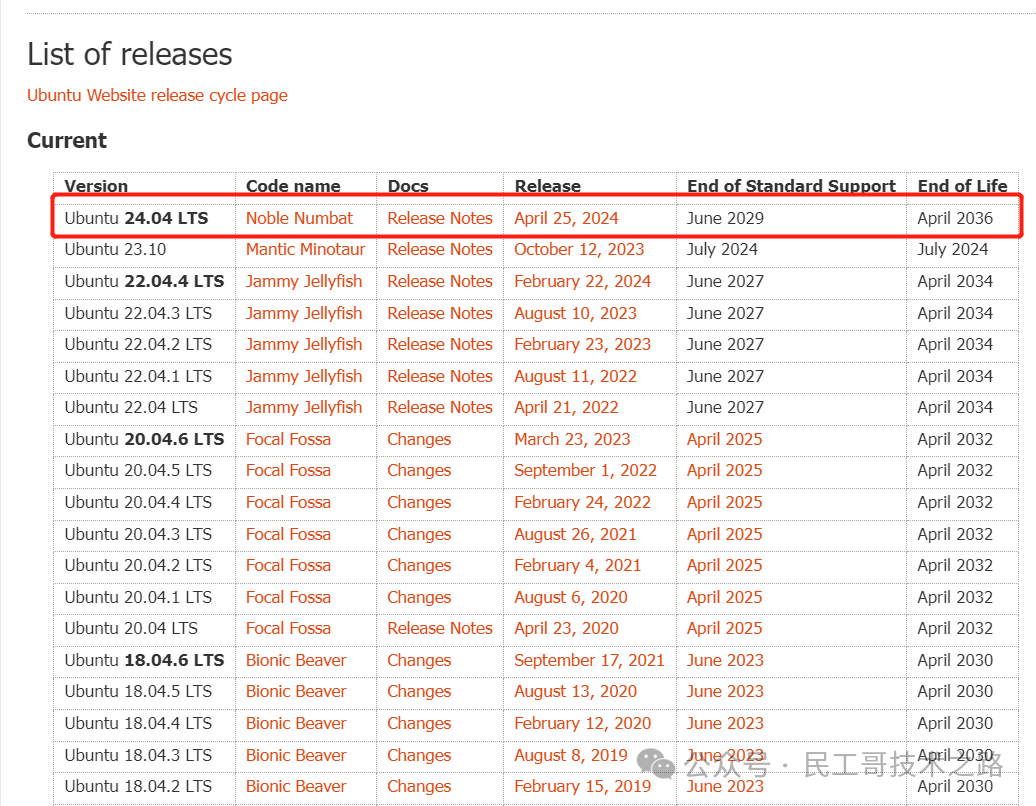Open Jammy Jellyfish link in the 22.04 LTS row

pos(304,408)
